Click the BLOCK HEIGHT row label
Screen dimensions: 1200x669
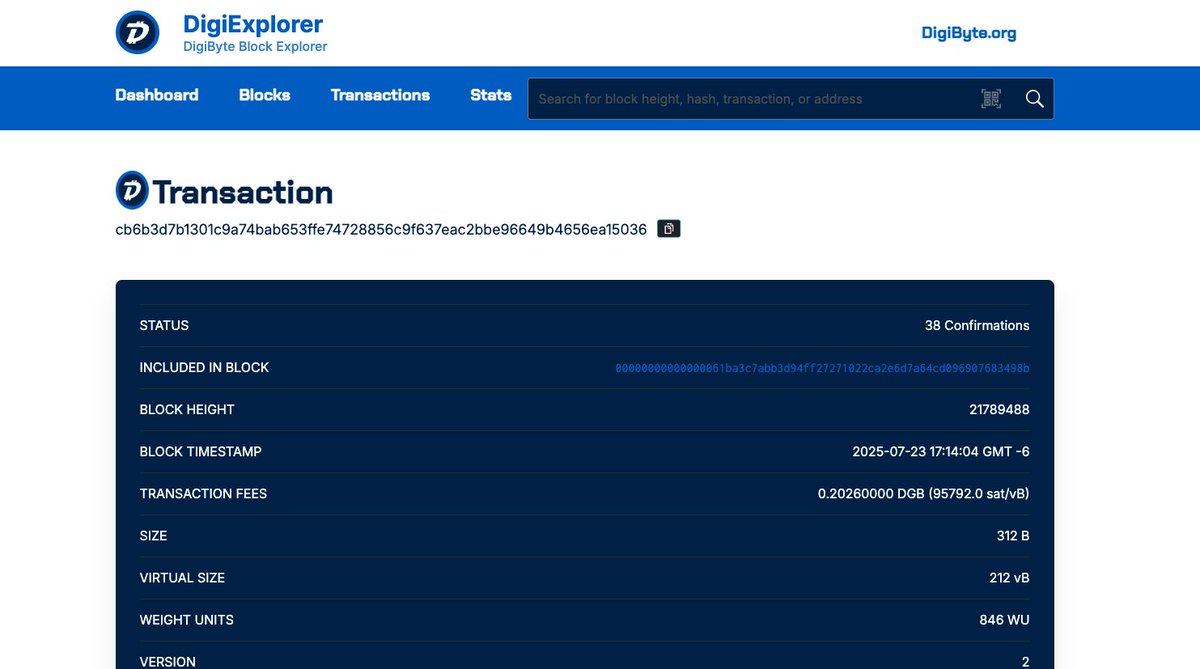click(x=187, y=409)
